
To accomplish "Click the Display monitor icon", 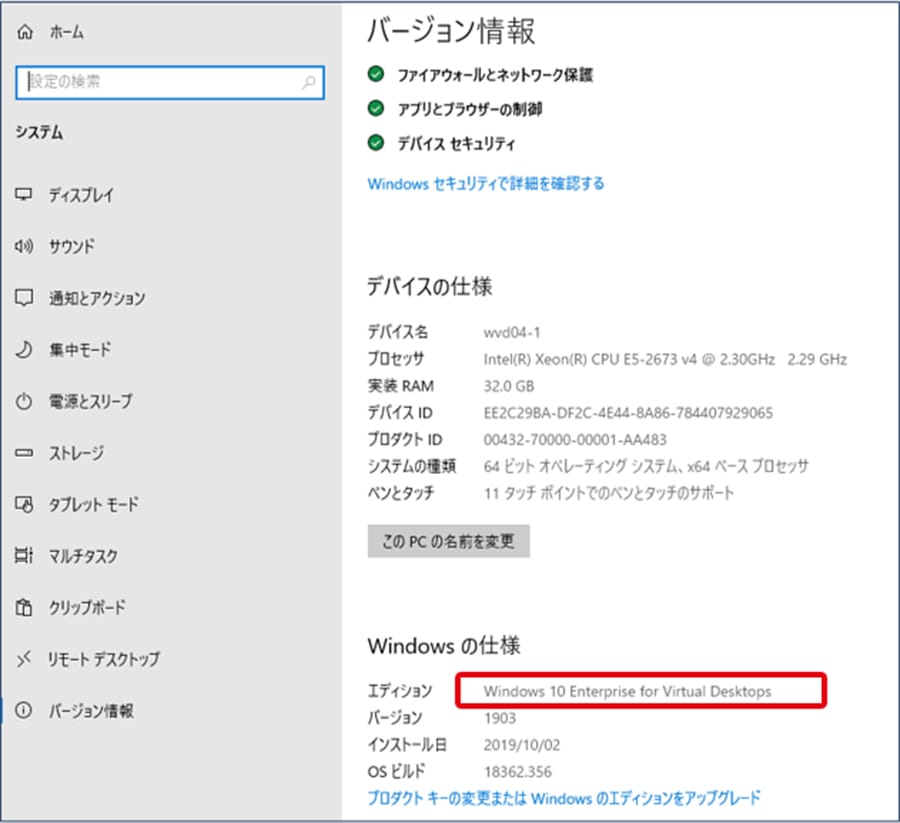I will tap(24, 195).
